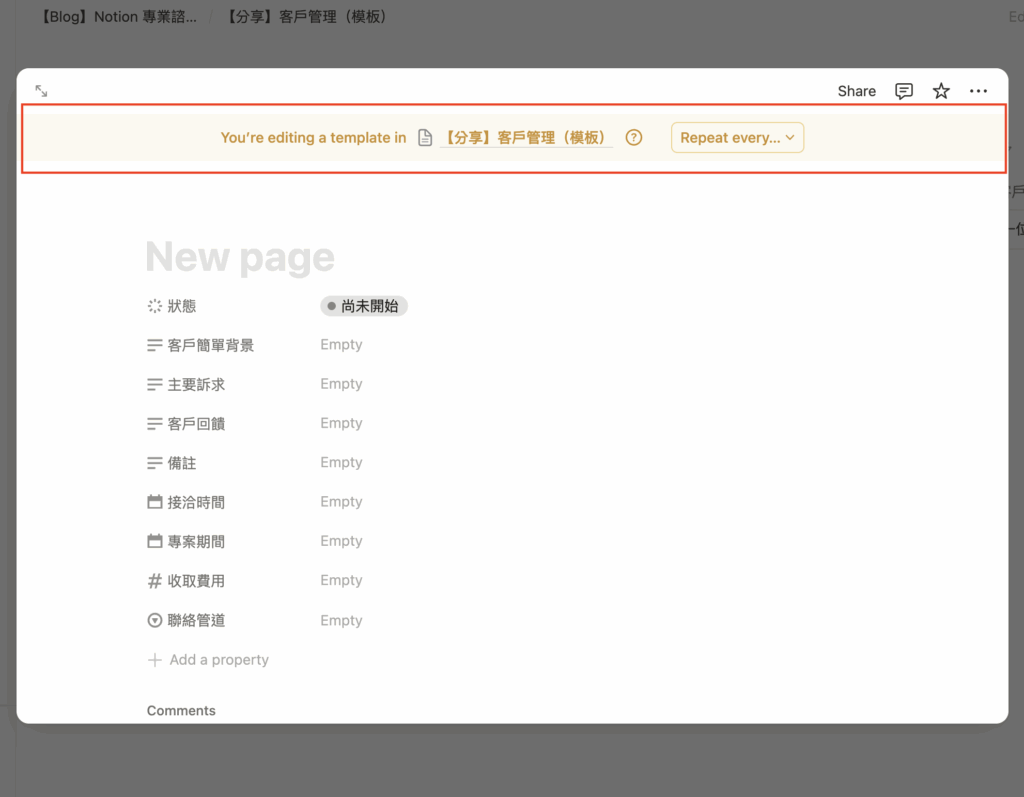Screen dimensions: 1024x797
Task: Open the Share menu
Action: pyautogui.click(x=856, y=91)
